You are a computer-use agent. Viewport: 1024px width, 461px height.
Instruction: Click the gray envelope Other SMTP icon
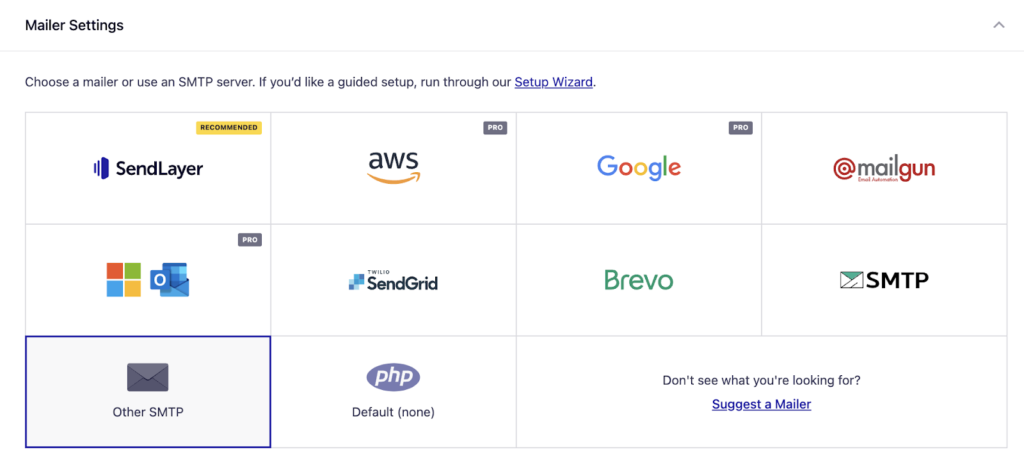[148, 377]
